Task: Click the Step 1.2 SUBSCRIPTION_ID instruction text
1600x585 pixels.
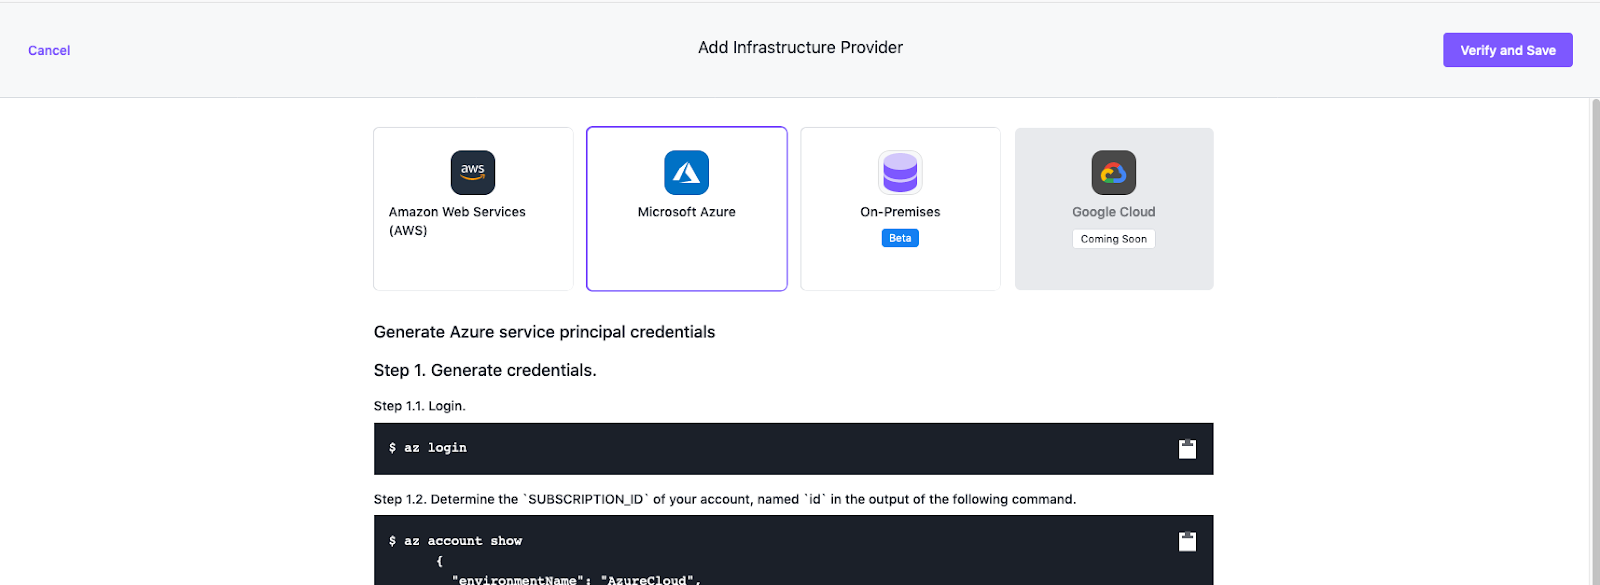Action: (x=725, y=499)
